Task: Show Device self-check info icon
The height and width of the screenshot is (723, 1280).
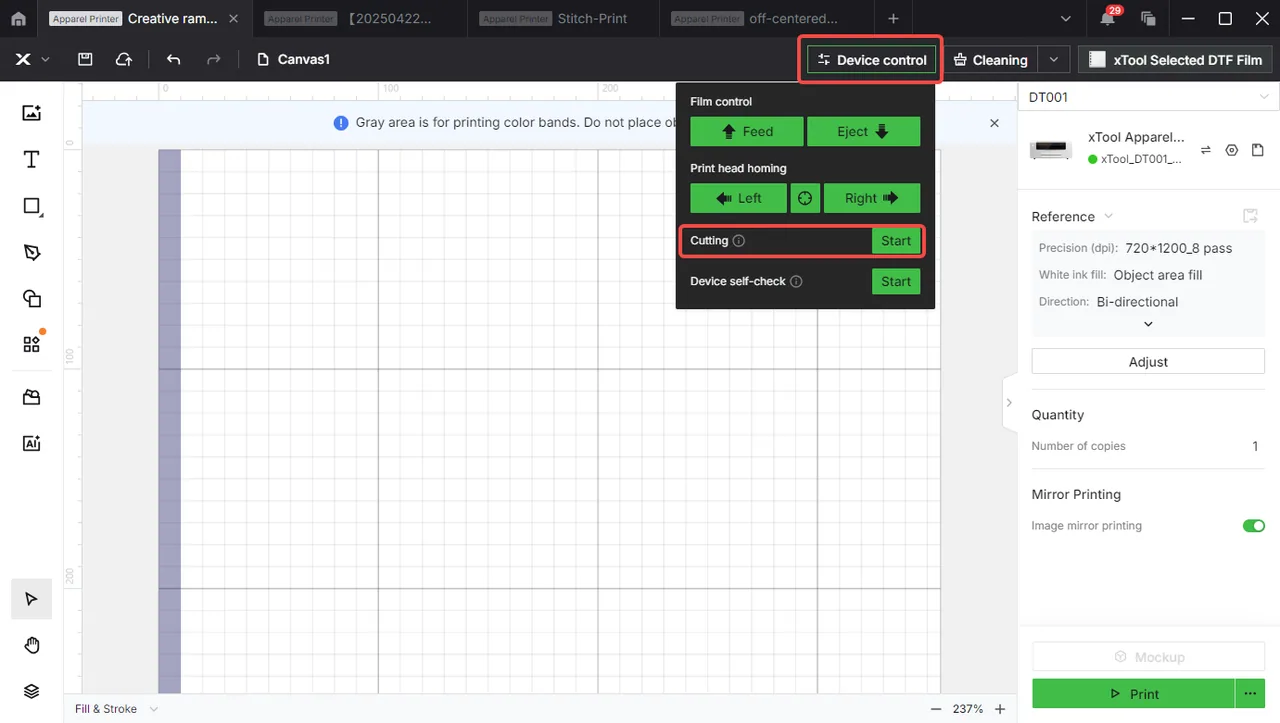Action: click(796, 282)
